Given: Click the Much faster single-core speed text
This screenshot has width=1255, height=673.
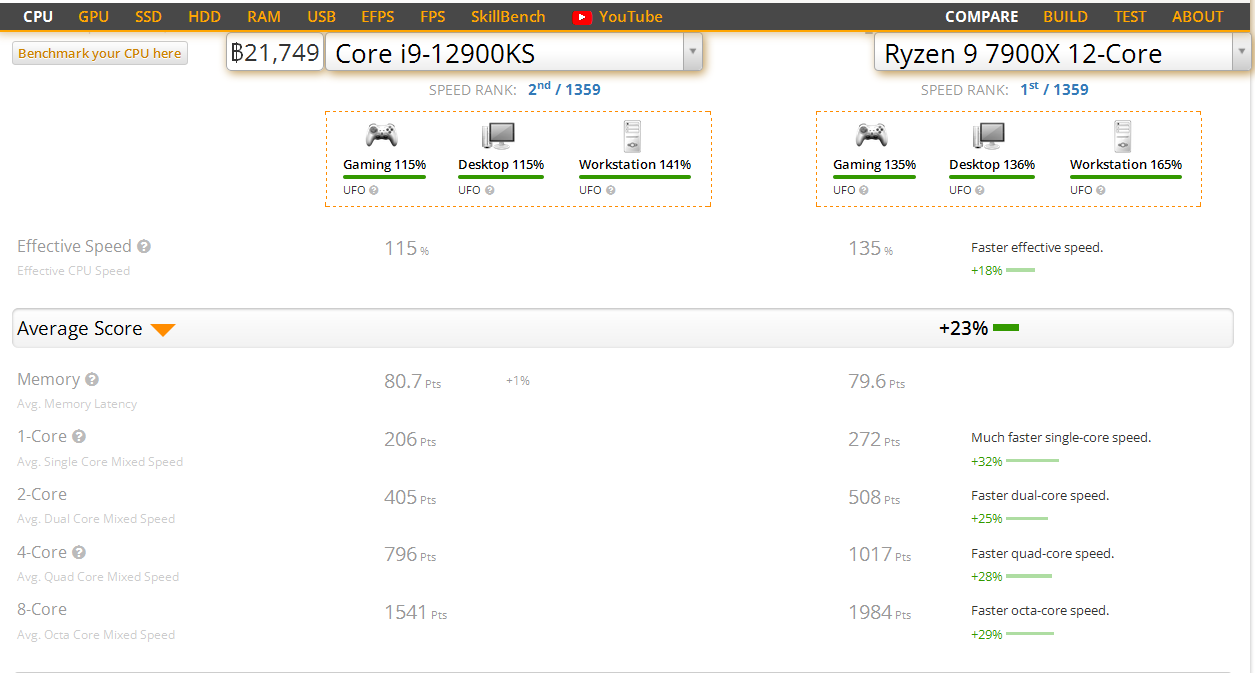Looking at the screenshot, I should [x=1061, y=437].
